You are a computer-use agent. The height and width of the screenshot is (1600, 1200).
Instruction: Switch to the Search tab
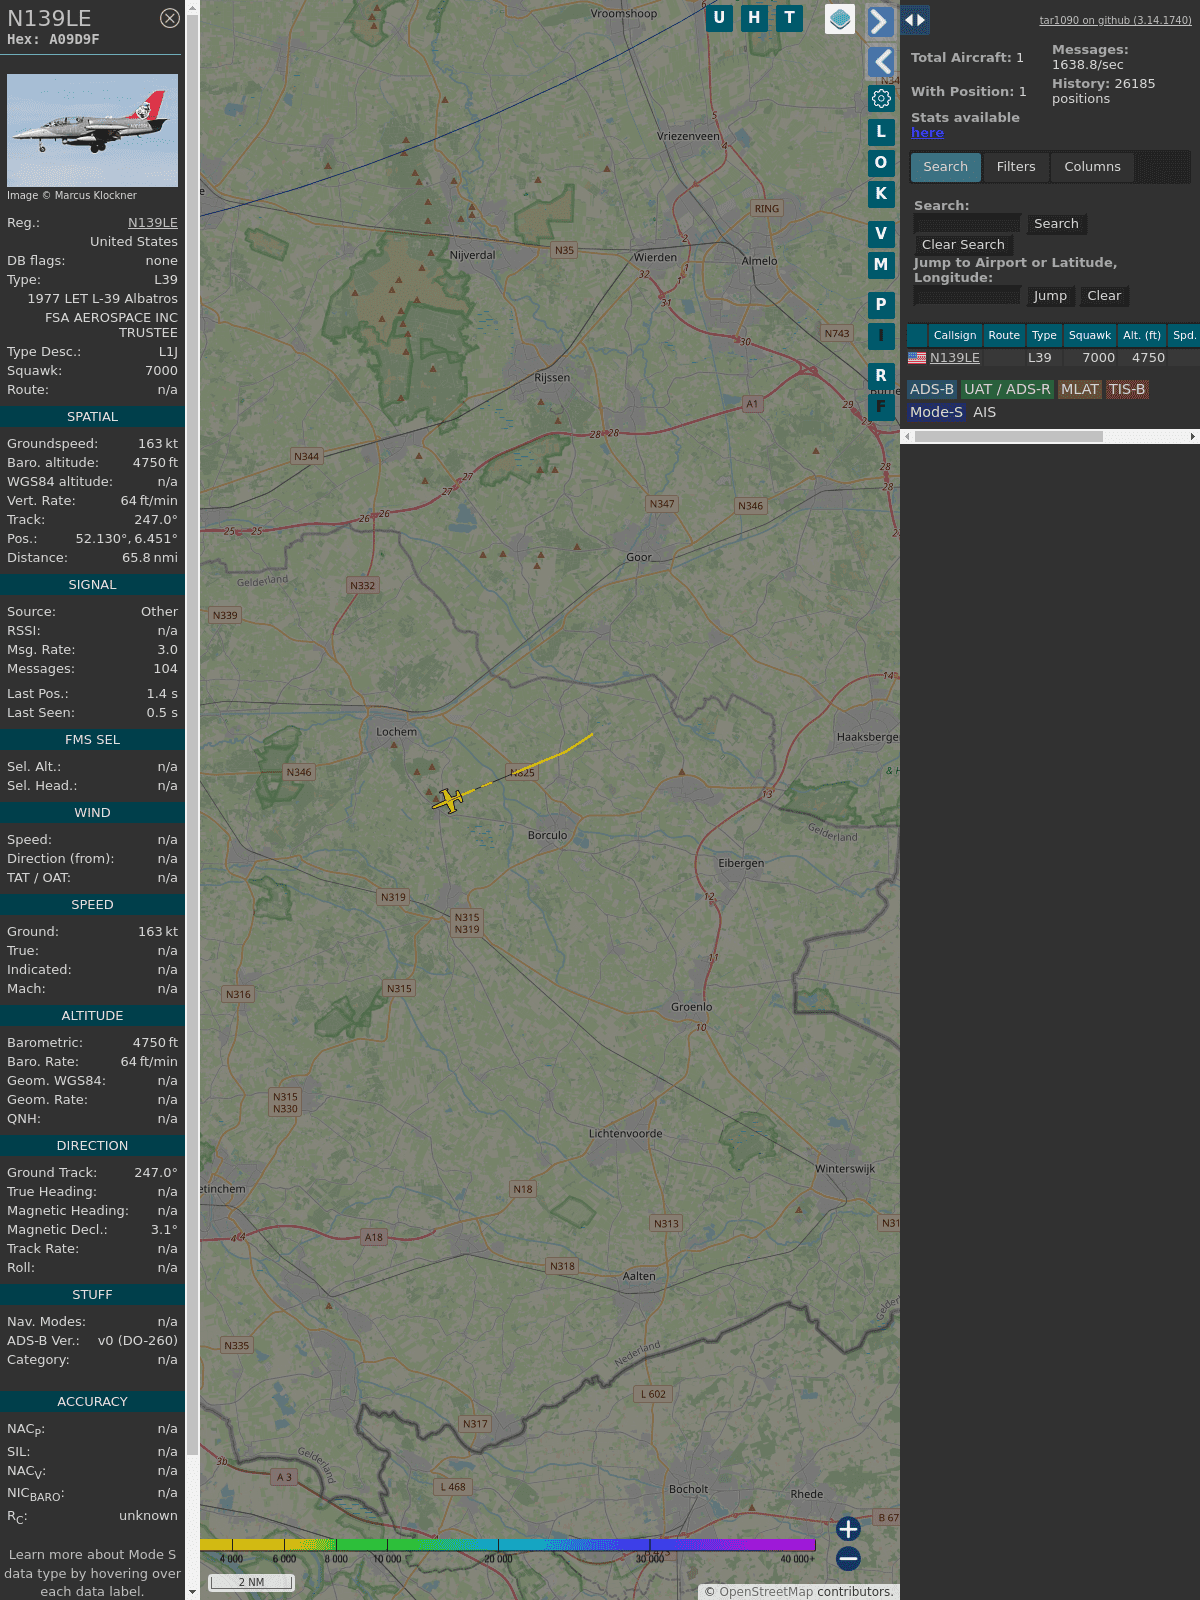pyautogui.click(x=946, y=167)
